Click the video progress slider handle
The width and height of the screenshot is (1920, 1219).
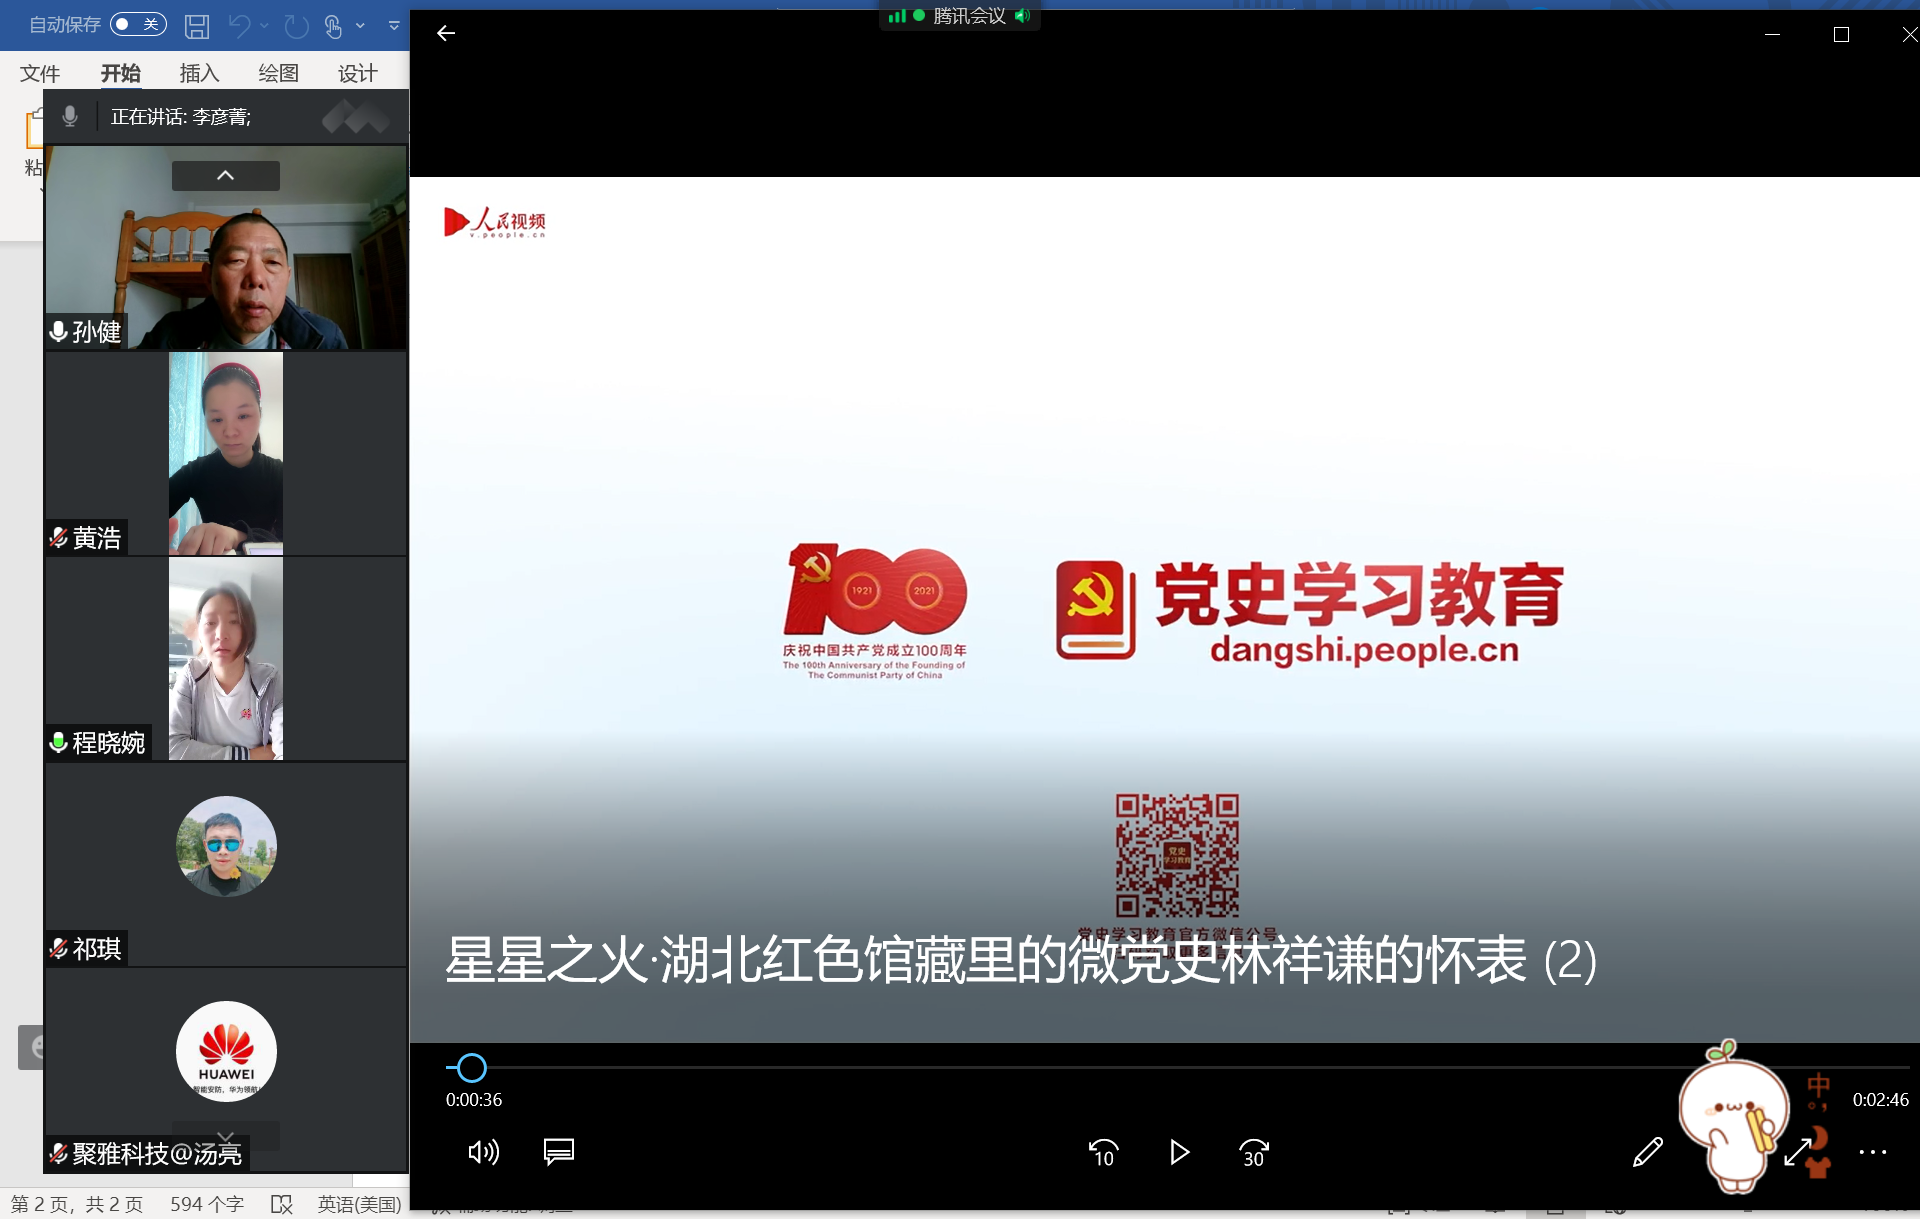471,1068
